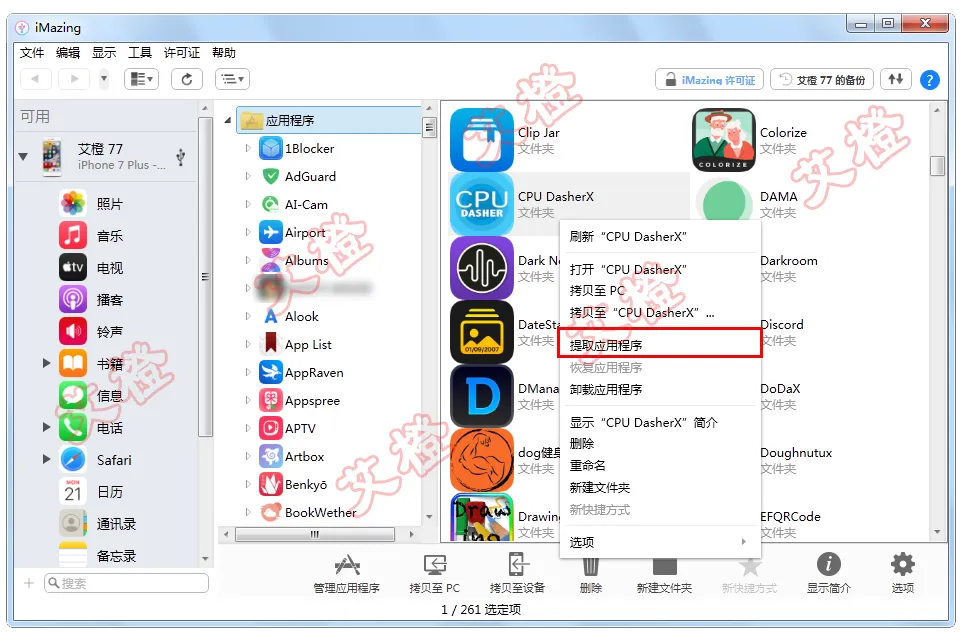Expand the 选项 submenu in context menu

click(743, 542)
